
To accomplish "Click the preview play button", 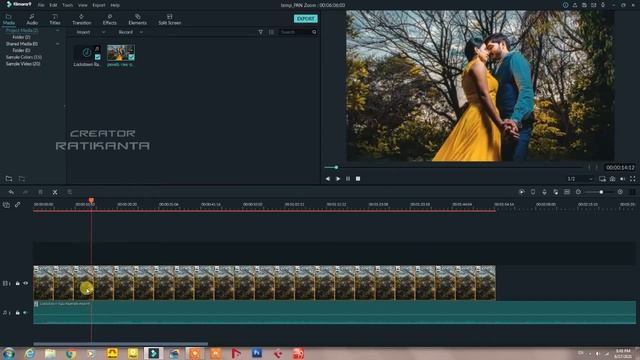I will pyautogui.click(x=338, y=179).
